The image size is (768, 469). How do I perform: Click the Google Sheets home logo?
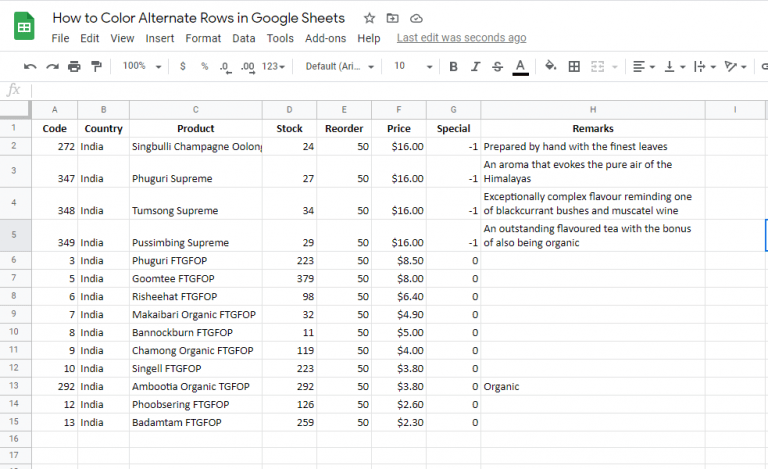pos(24,27)
